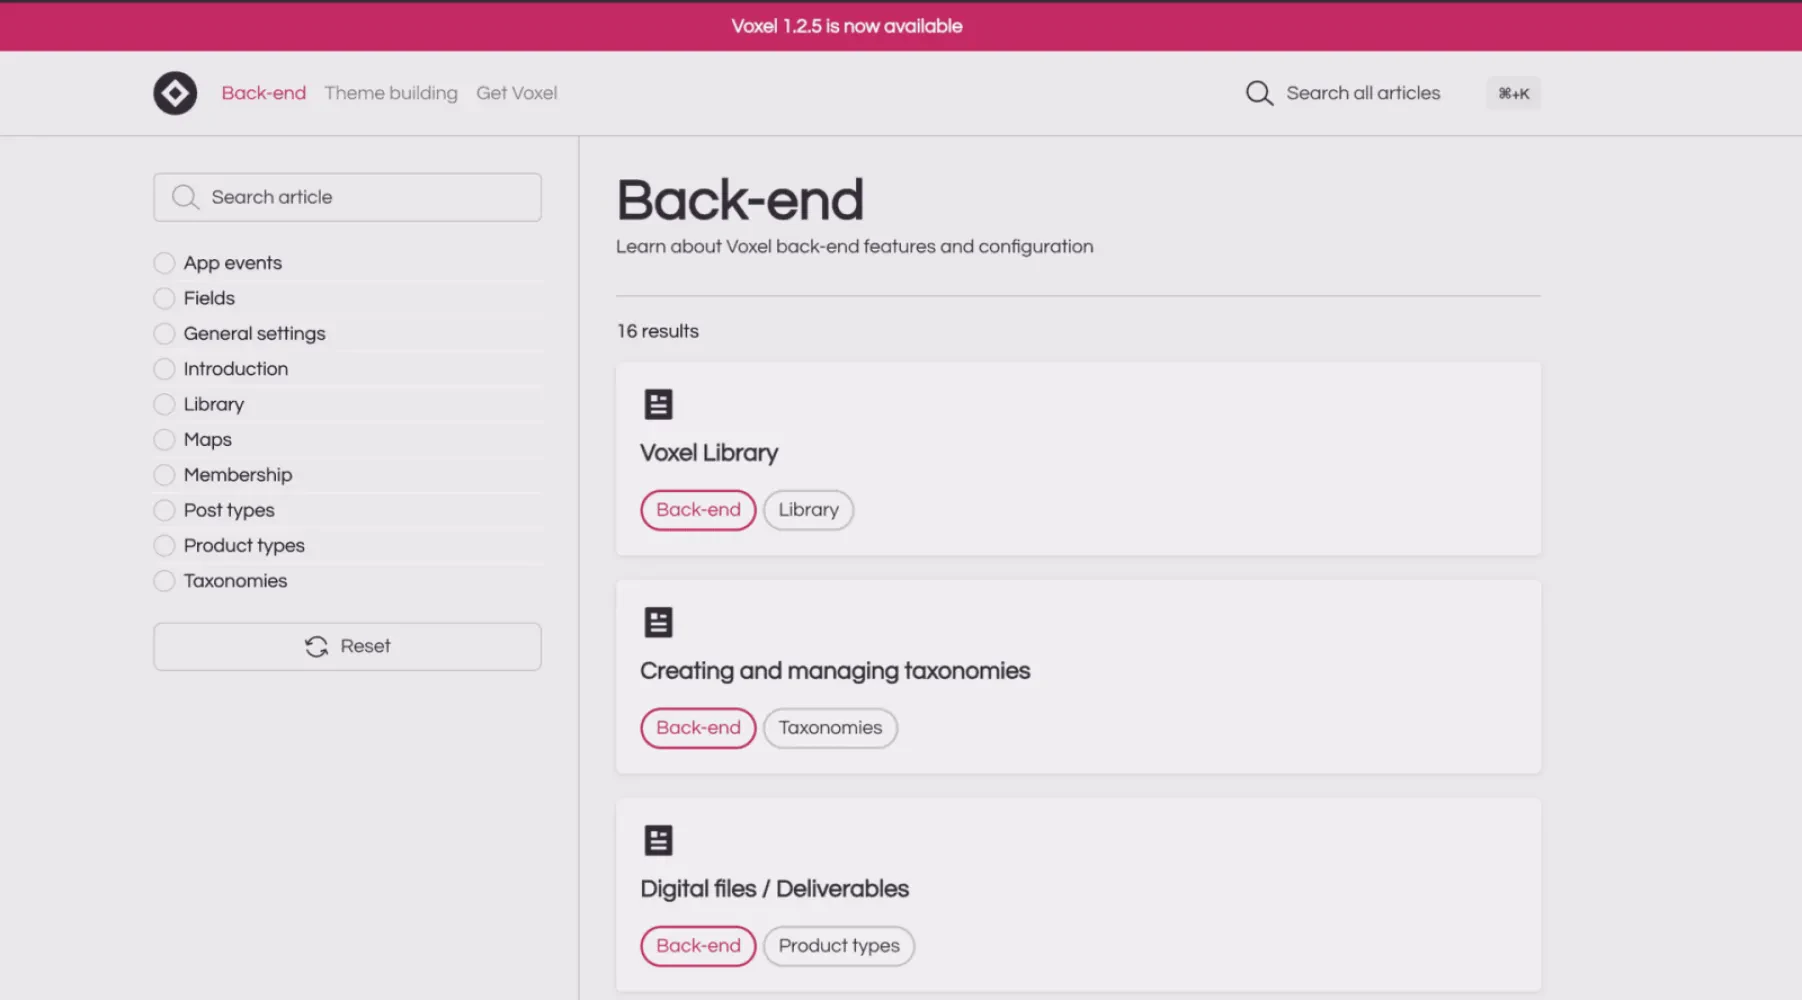The width and height of the screenshot is (1802, 1000).
Task: Select the General settings filter radio
Action: pyautogui.click(x=164, y=333)
